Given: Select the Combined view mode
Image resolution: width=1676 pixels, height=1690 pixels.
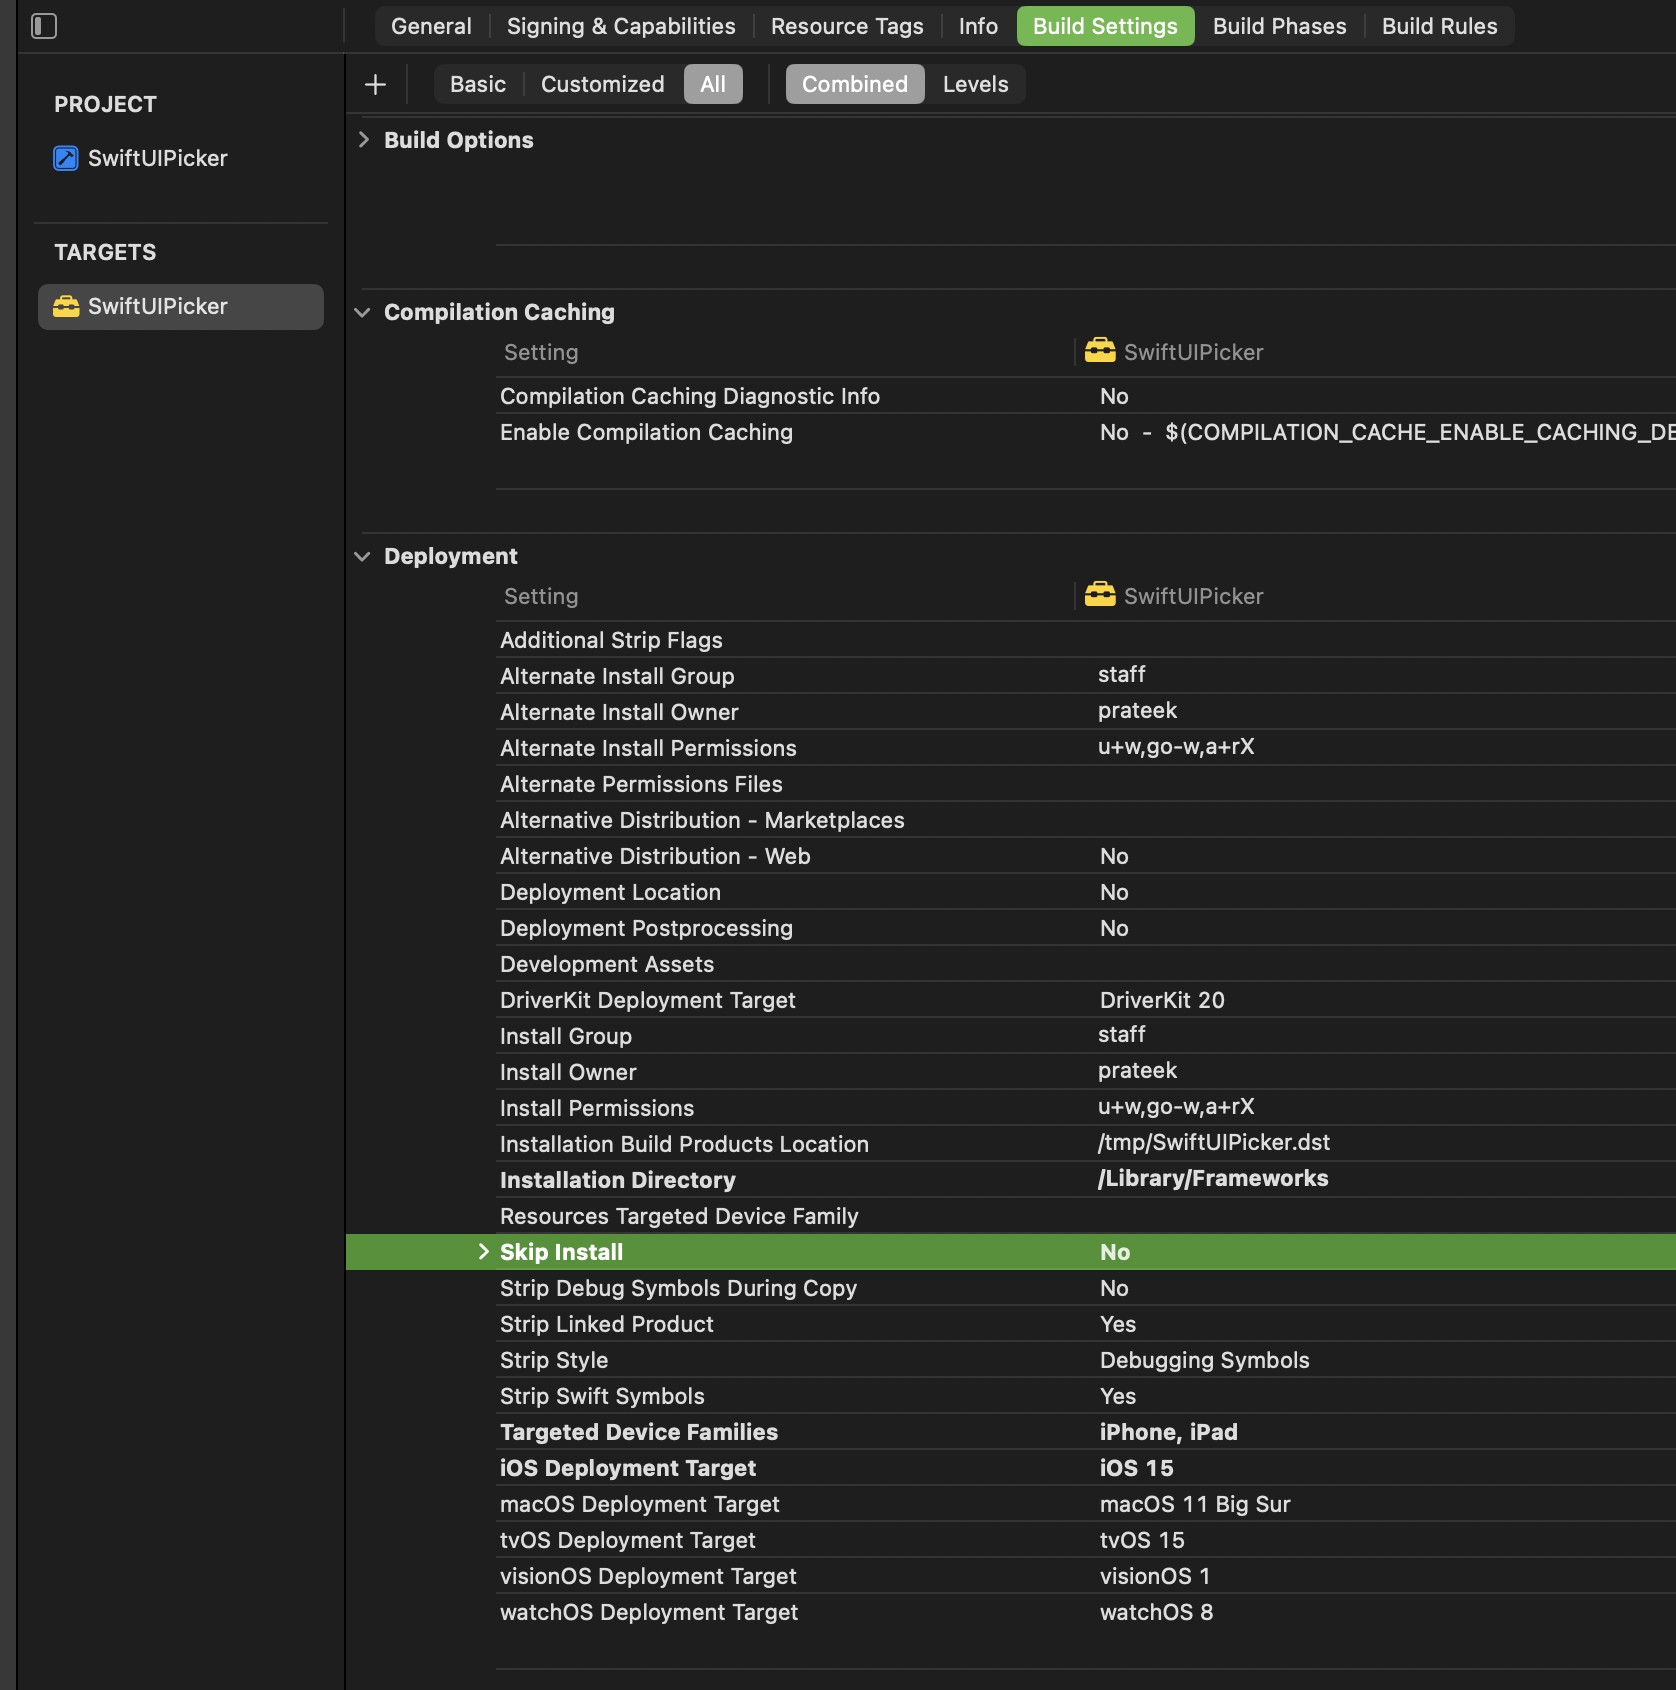Looking at the screenshot, I should point(855,84).
